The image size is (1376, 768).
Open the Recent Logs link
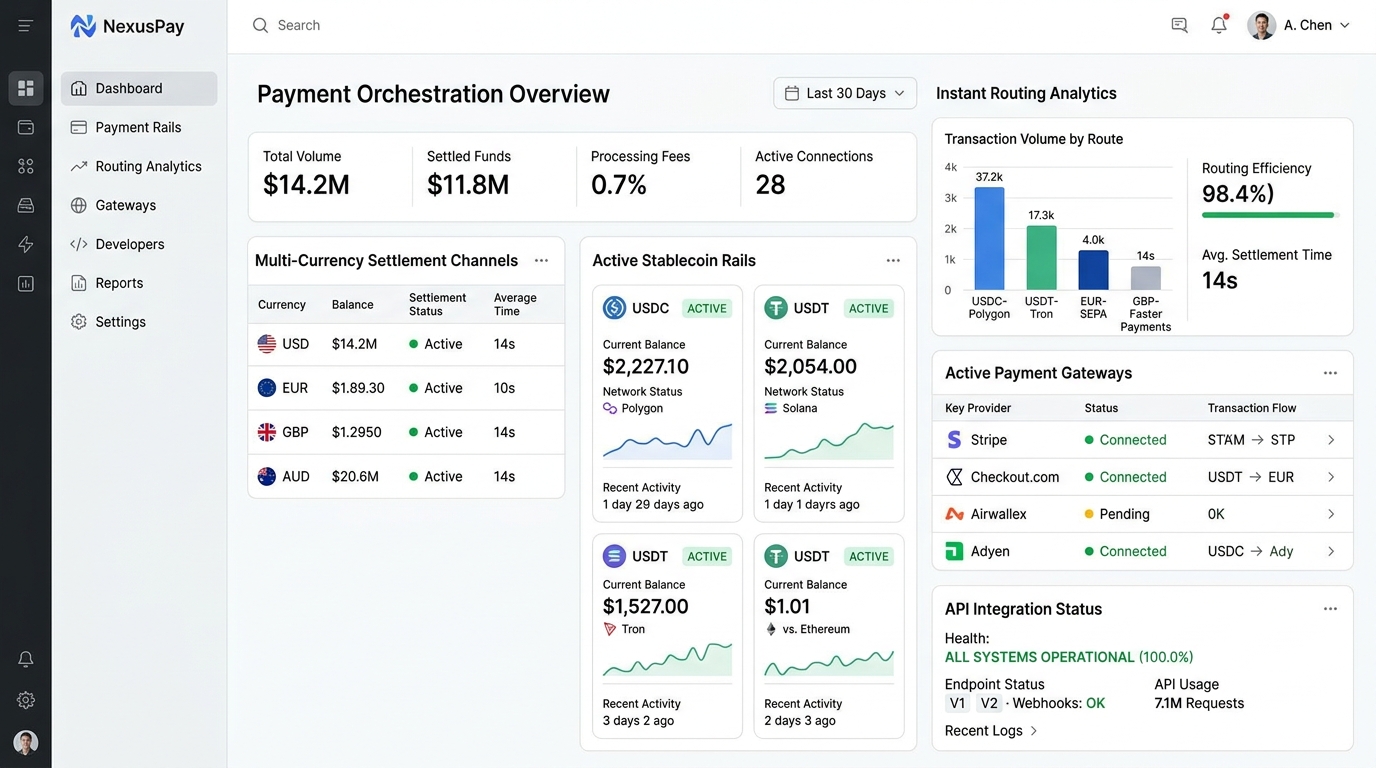[991, 731]
